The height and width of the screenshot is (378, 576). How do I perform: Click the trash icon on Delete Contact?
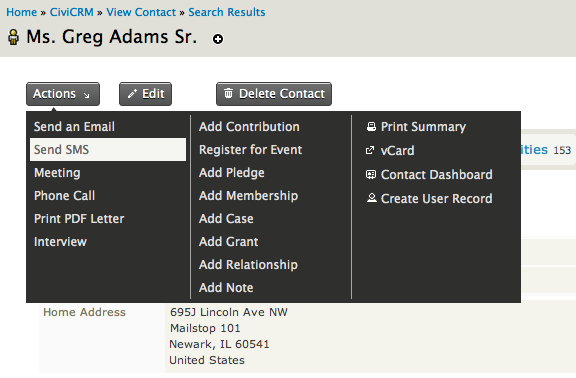pos(228,93)
